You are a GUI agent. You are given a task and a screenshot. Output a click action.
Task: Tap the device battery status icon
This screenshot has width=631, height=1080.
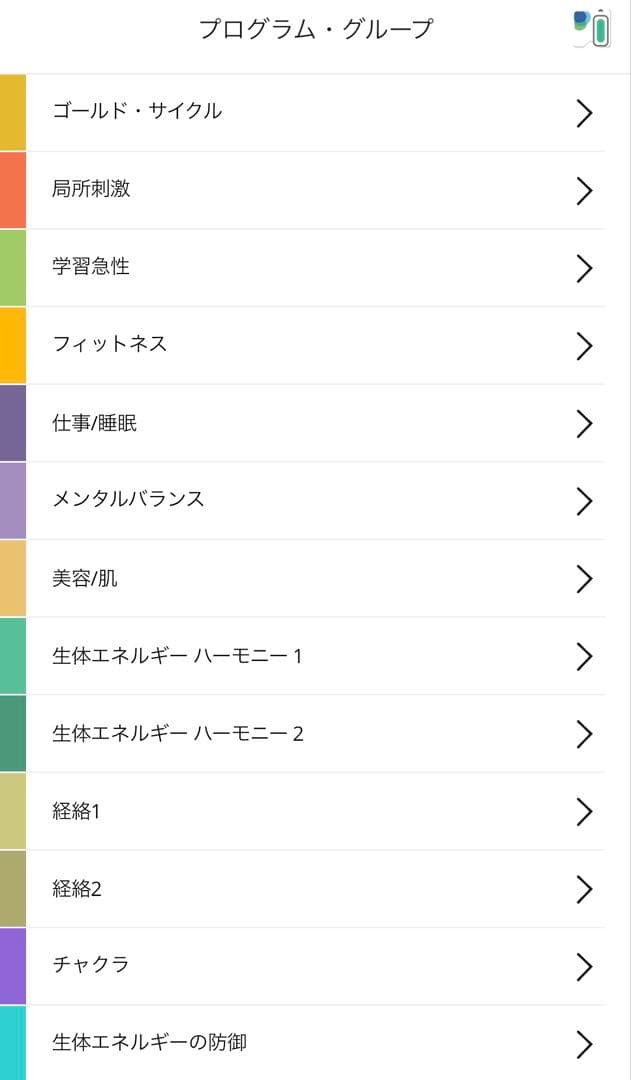click(x=601, y=27)
